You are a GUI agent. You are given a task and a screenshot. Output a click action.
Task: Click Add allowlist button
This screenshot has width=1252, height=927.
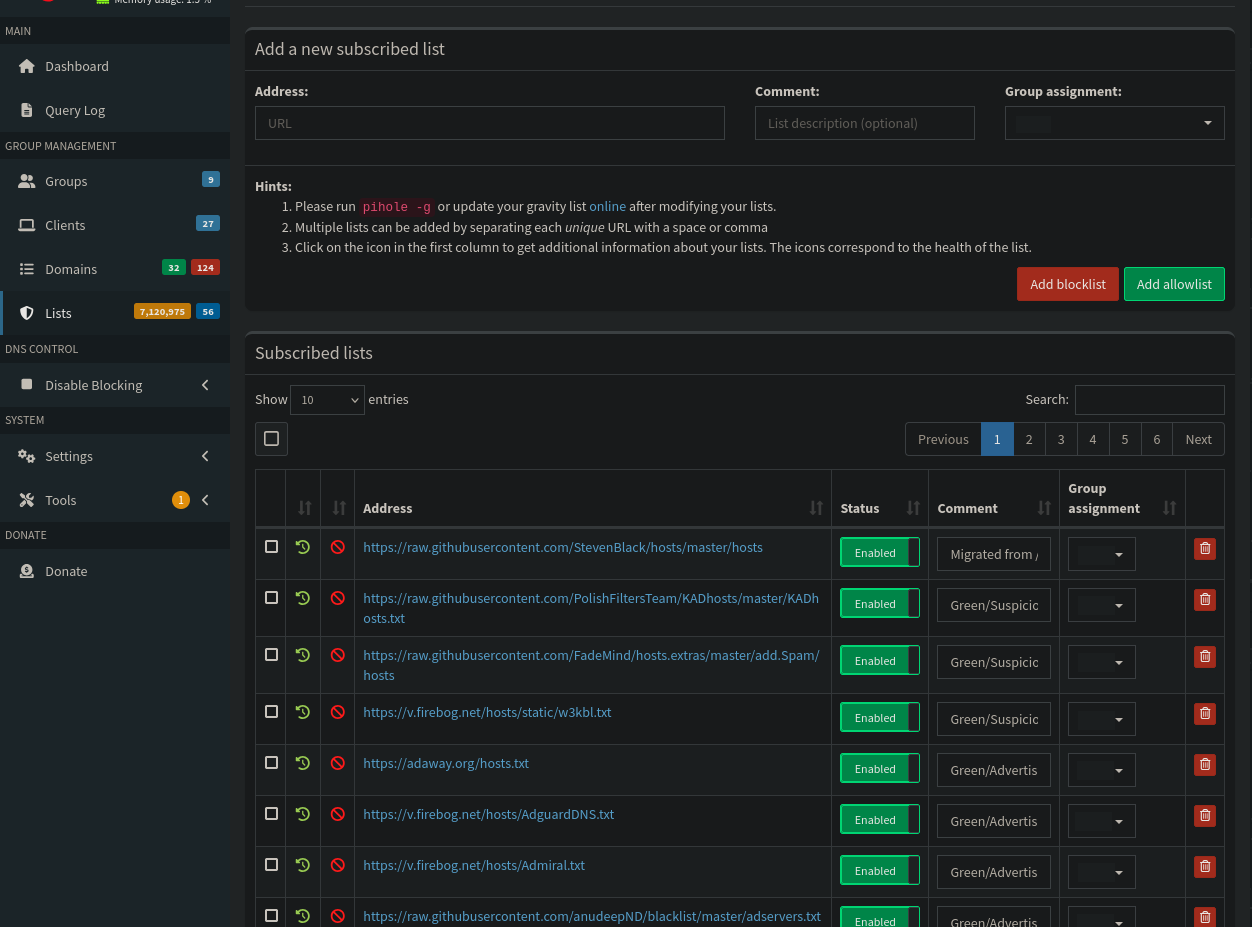1174,284
